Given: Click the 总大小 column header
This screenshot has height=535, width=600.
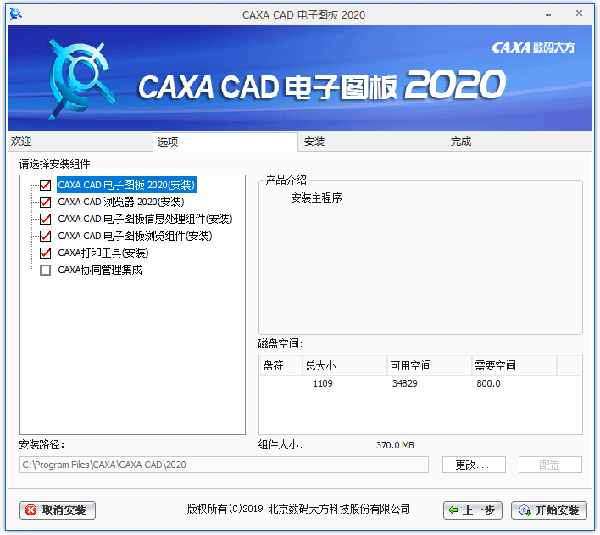Looking at the screenshot, I should pyautogui.click(x=345, y=365).
